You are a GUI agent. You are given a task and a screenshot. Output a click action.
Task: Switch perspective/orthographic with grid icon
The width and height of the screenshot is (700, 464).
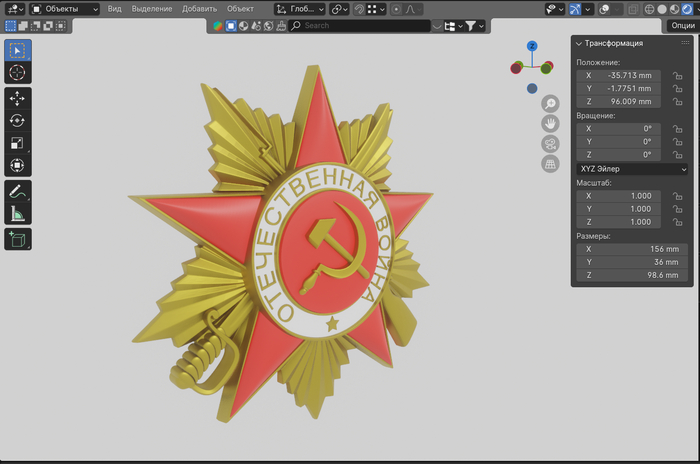click(x=550, y=164)
